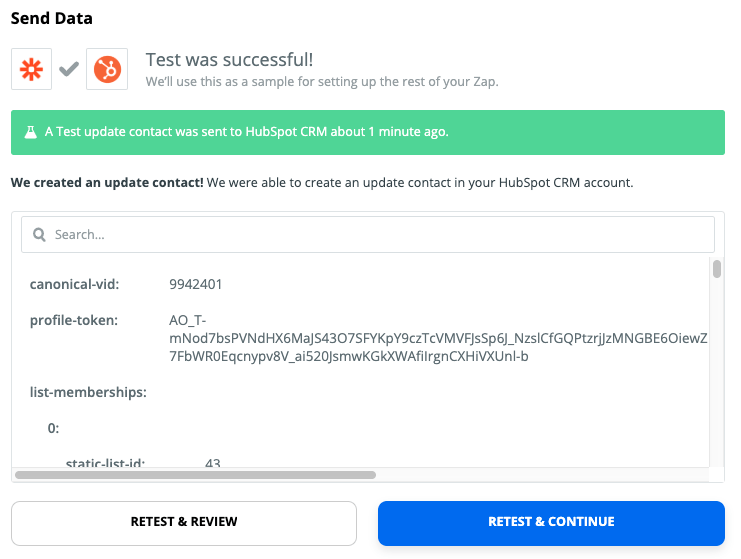Click the green test-sent notification banner
This screenshot has width=741, height=559.
click(x=367, y=132)
